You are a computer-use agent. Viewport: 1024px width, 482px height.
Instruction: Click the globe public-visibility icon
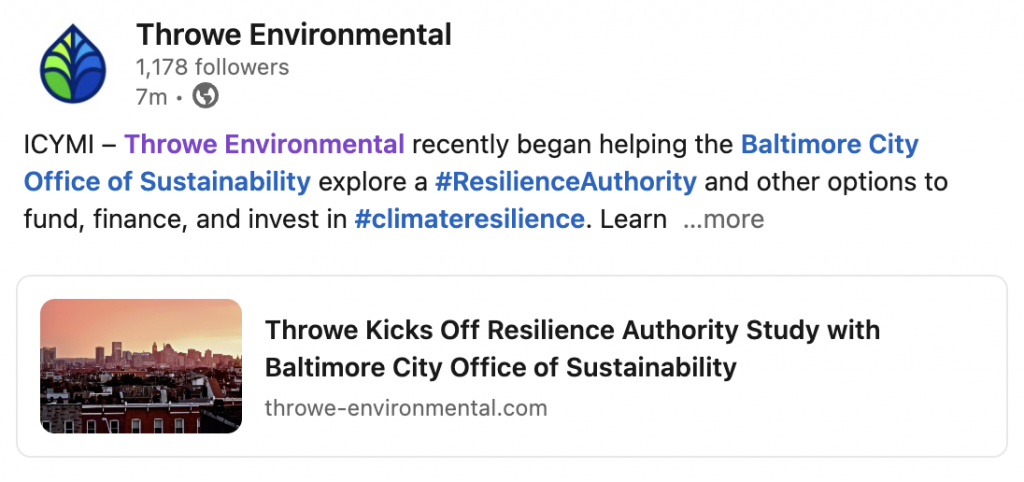(205, 97)
